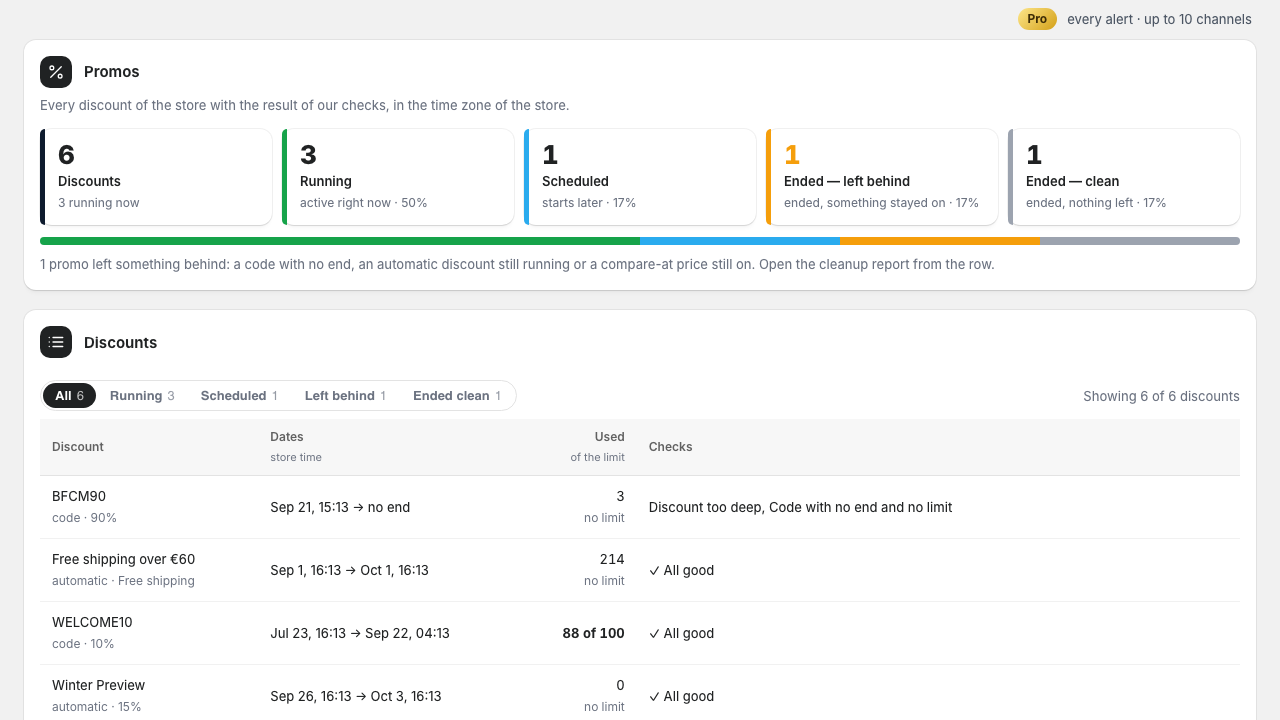Image resolution: width=1280 pixels, height=720 pixels.
Task: Filter by Ended clean tab
Action: click(x=457, y=396)
